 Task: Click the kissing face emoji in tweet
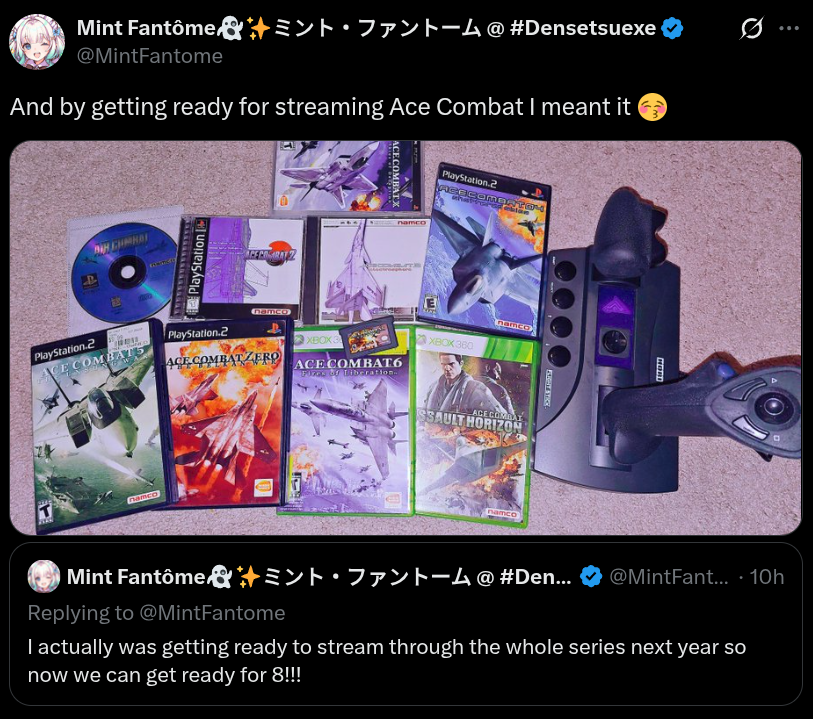coord(652,107)
